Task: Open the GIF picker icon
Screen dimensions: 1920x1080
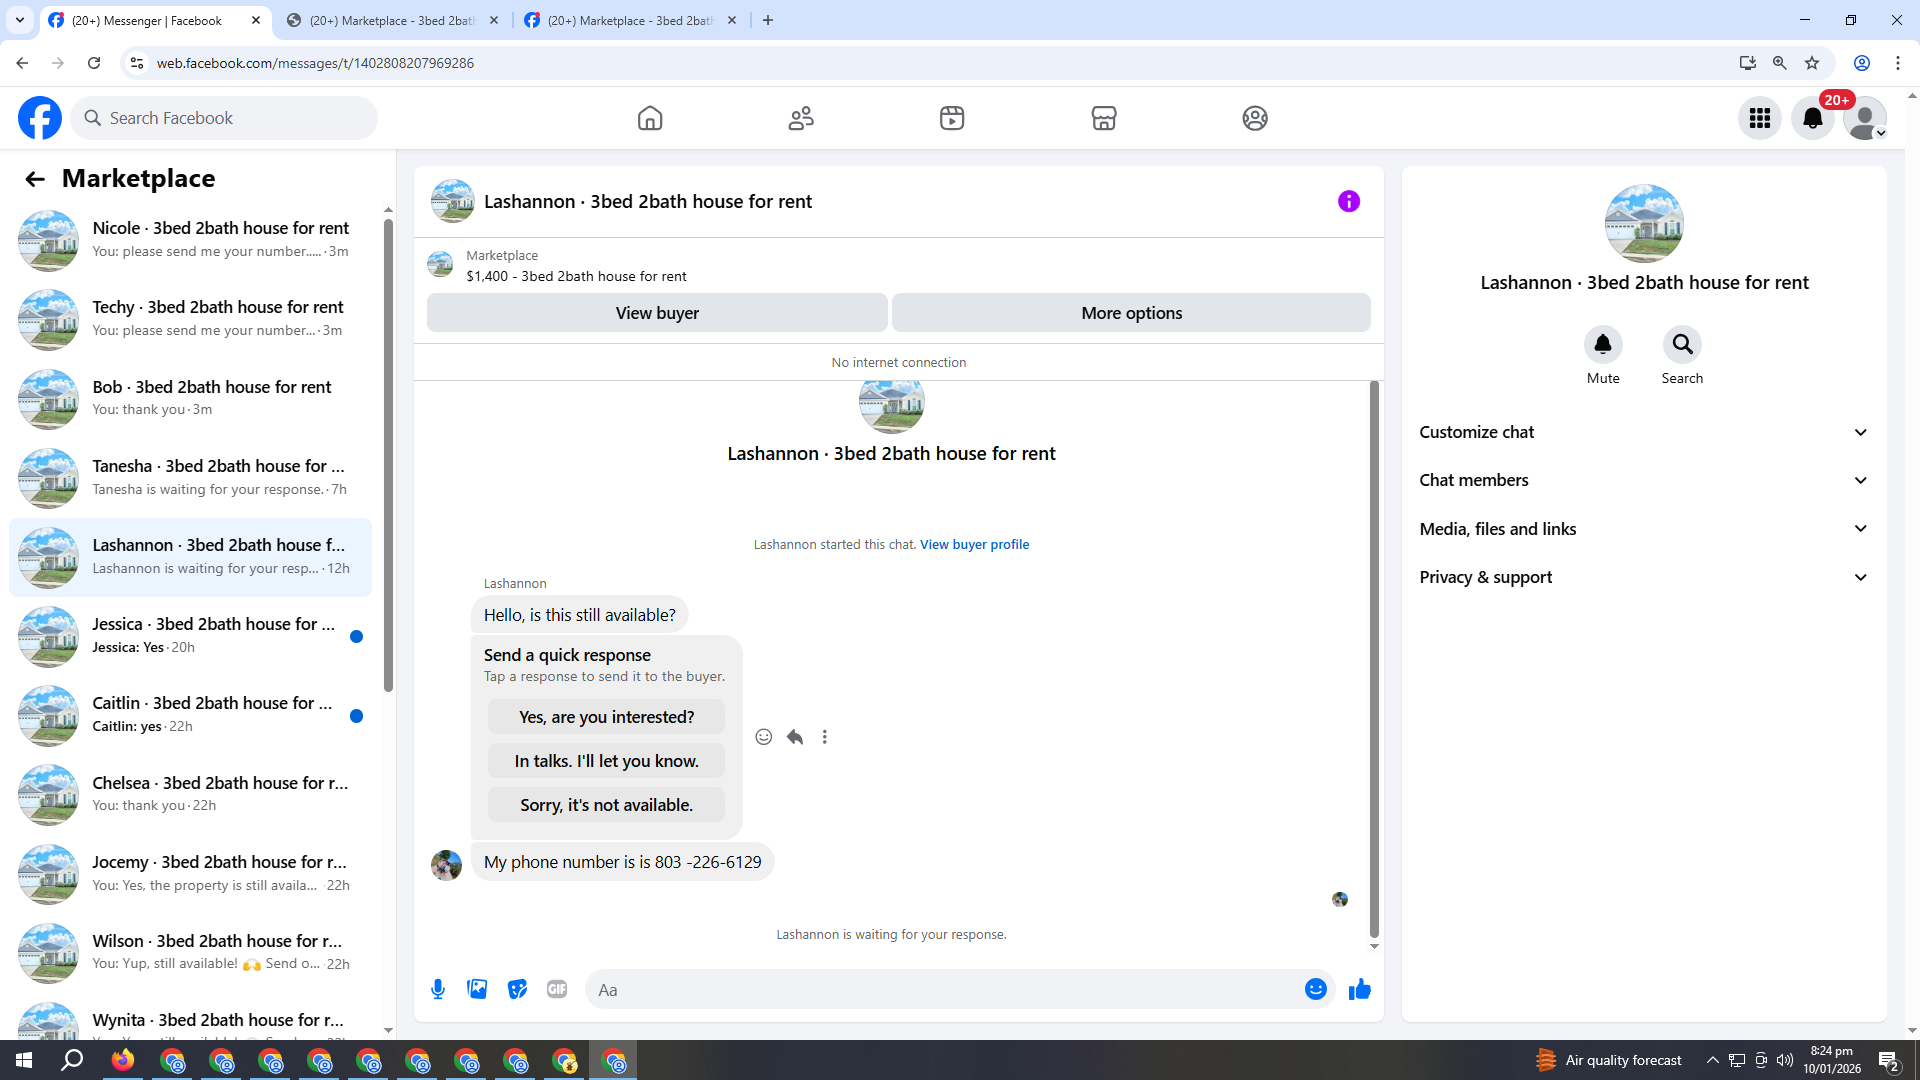Action: 557,989
